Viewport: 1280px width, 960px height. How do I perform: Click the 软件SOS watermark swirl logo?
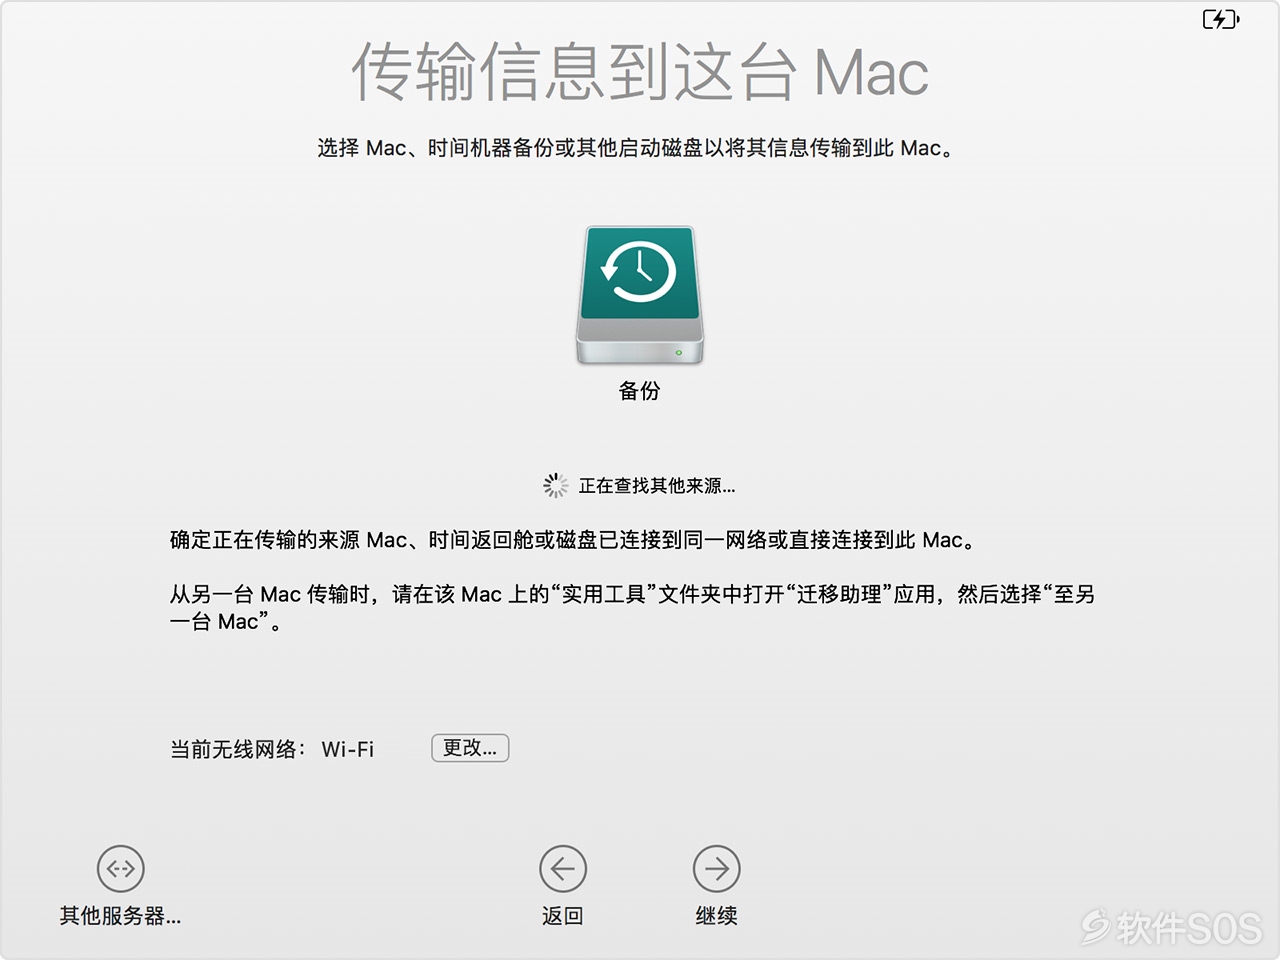point(1096,927)
